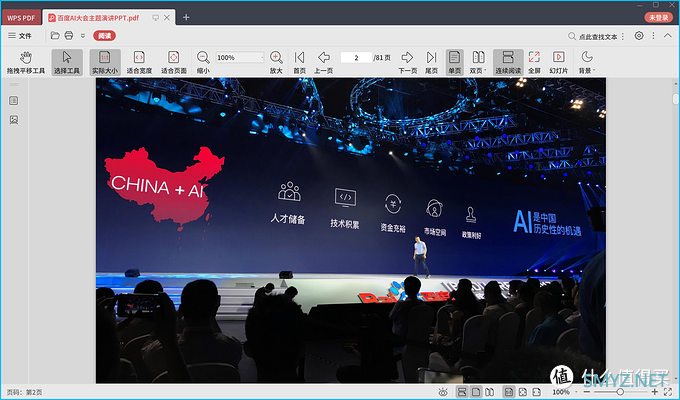Toggle 连续阅读 continuous reading mode
680x400 pixels.
pyautogui.click(x=508, y=62)
